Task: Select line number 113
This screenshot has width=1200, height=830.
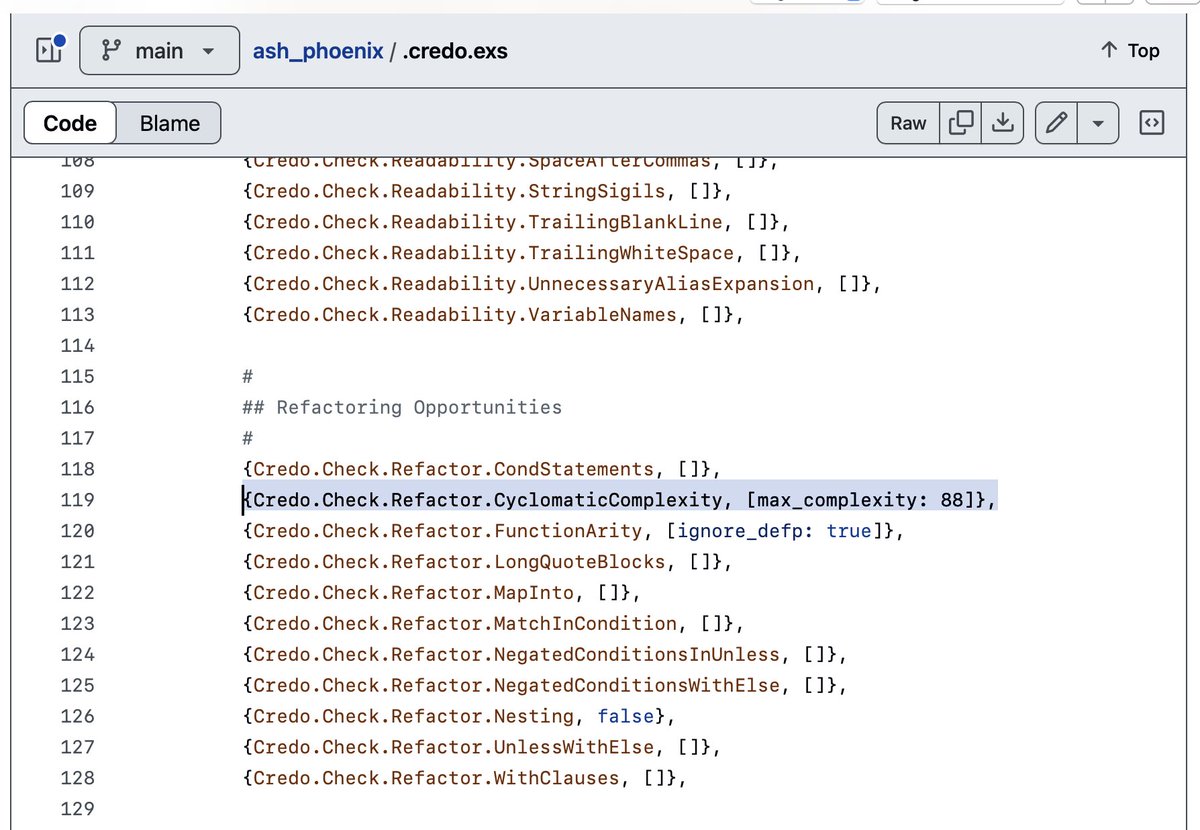Action: (78, 314)
